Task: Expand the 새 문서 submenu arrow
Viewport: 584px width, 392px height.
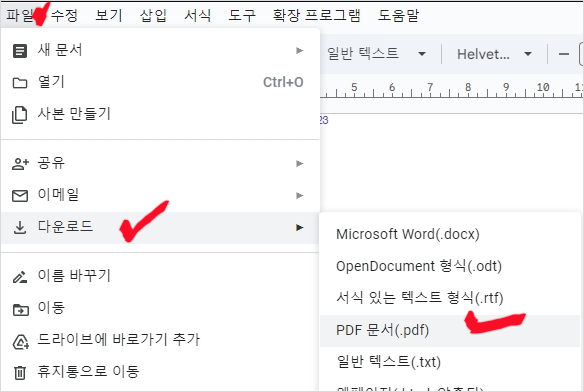Action: pos(299,50)
